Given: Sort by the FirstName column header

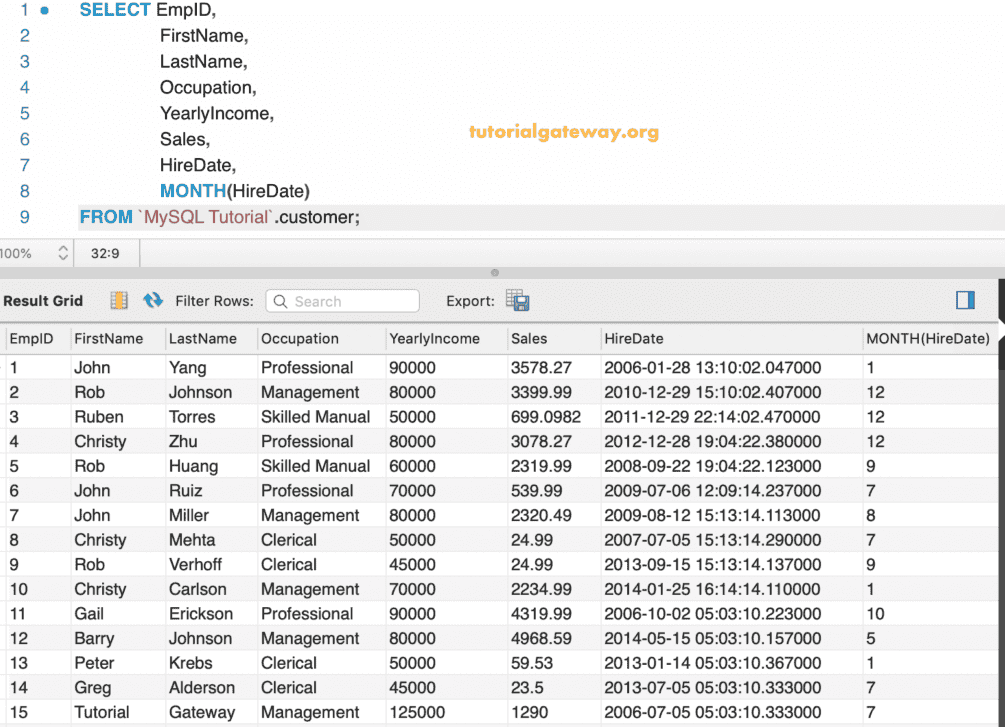Looking at the screenshot, I should [x=108, y=339].
